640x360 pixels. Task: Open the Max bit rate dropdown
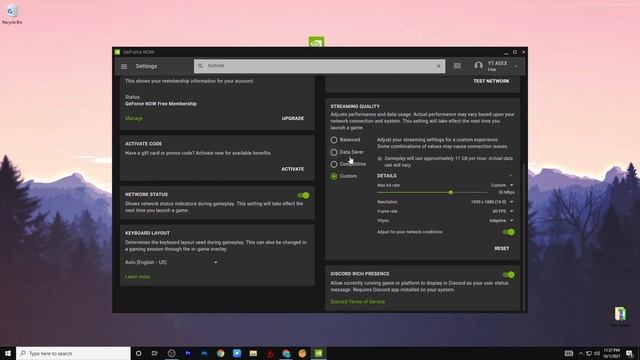(x=502, y=185)
